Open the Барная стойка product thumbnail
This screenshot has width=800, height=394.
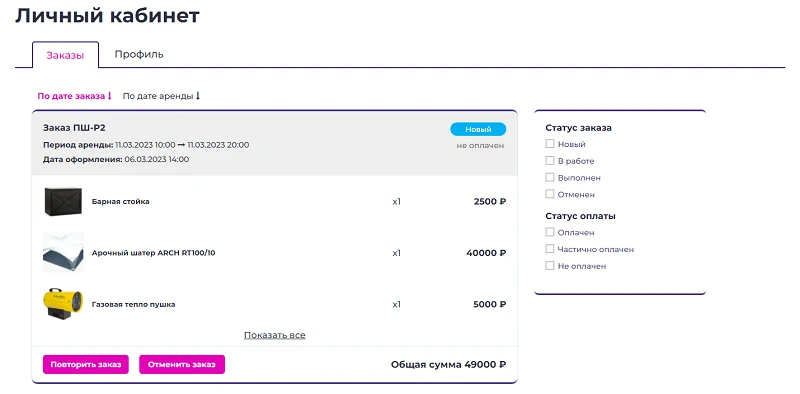63,202
